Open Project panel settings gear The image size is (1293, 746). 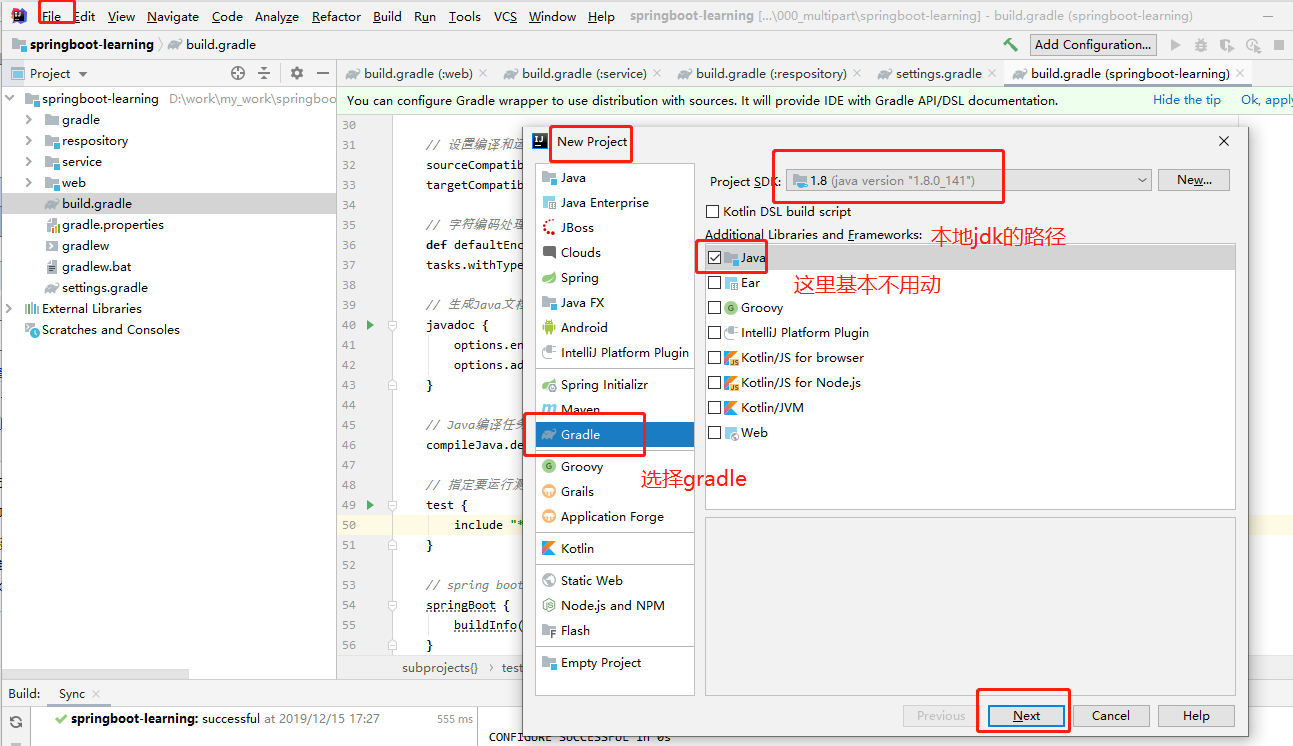pyautogui.click(x=297, y=73)
